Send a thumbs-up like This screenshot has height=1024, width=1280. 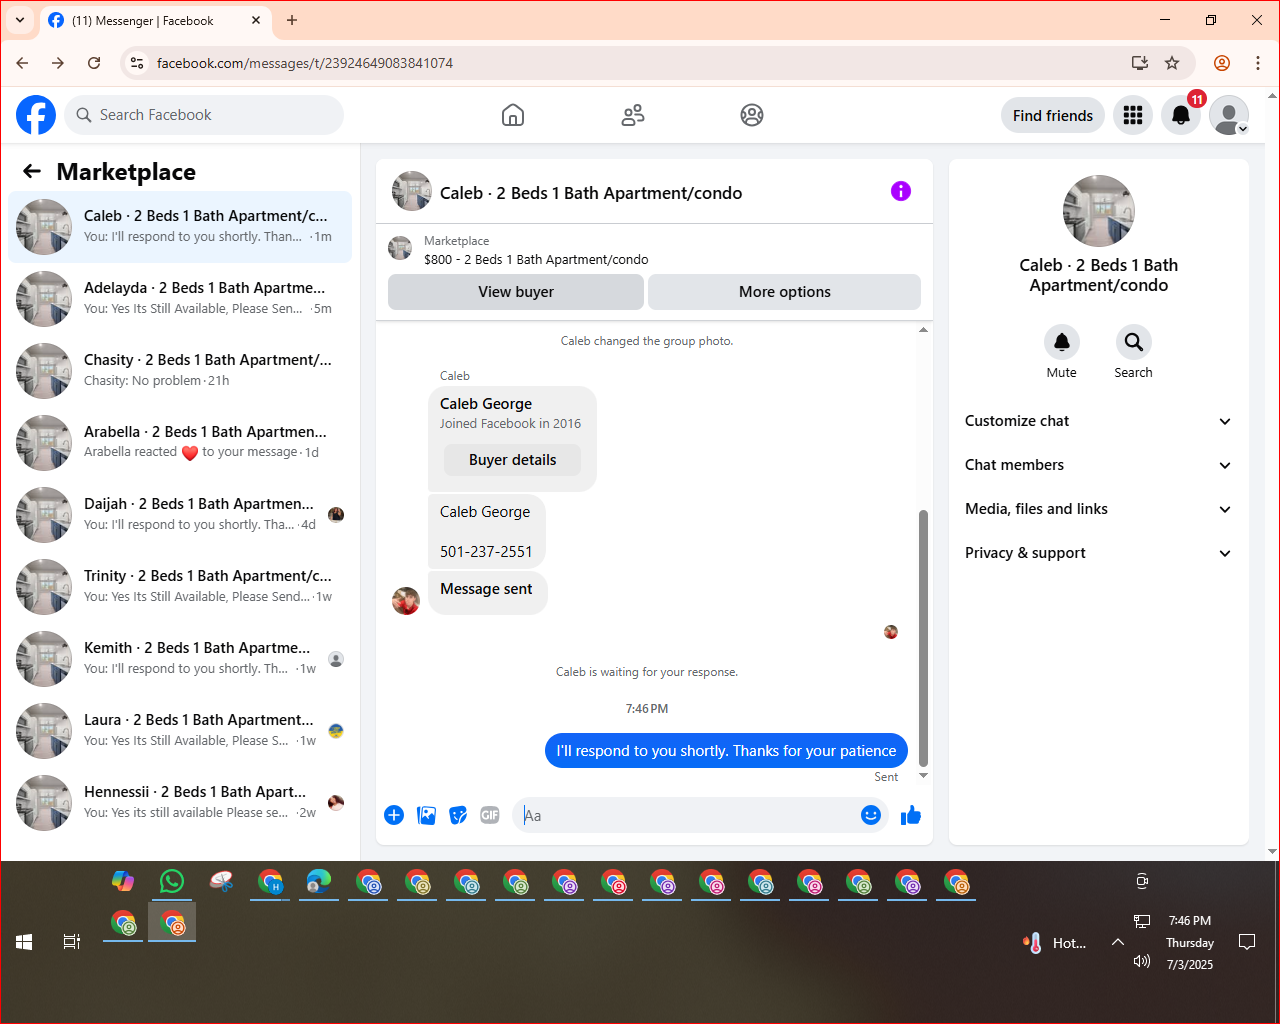[x=910, y=815]
